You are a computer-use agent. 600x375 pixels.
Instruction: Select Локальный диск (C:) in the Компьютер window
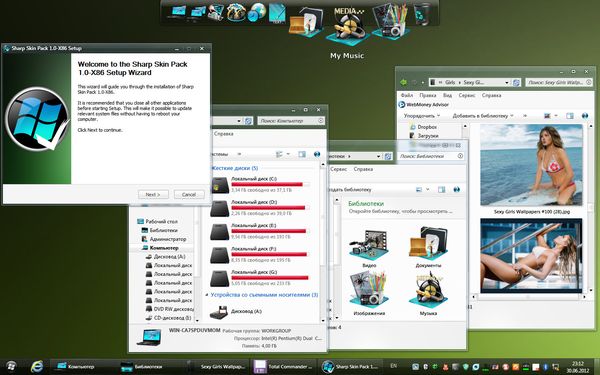click(x=260, y=184)
